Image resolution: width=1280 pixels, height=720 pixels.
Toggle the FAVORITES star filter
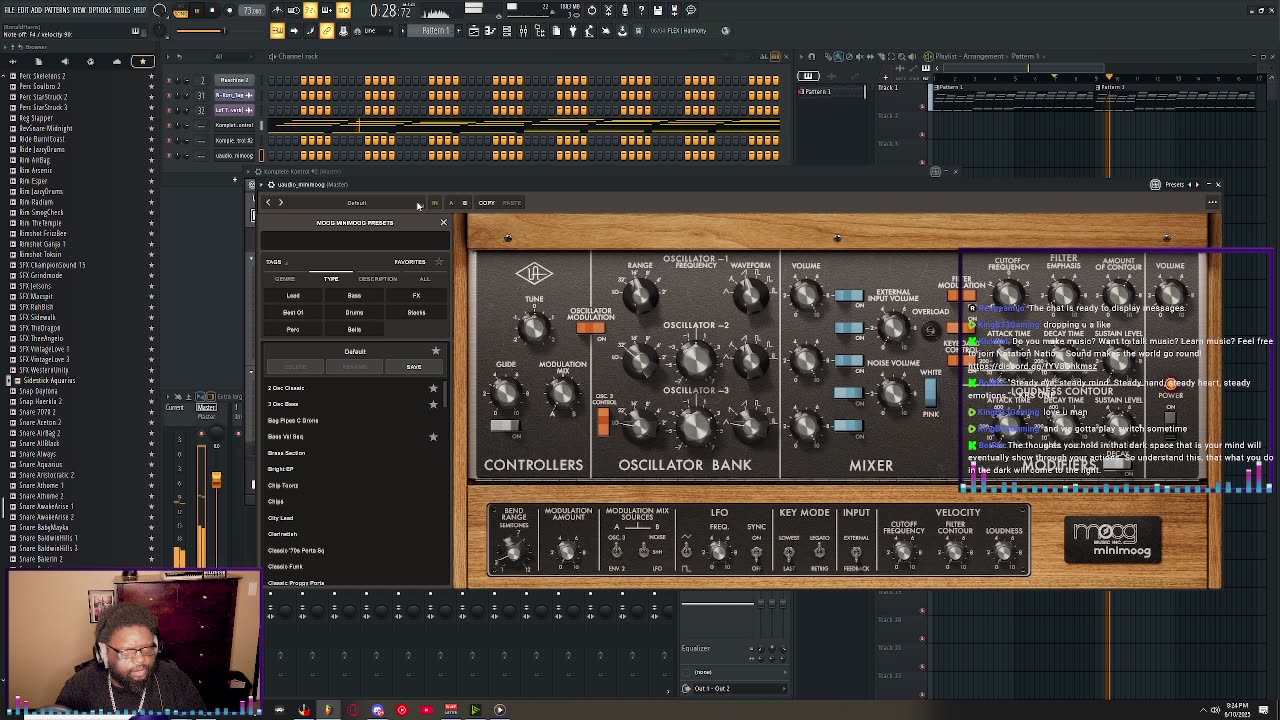point(438,262)
